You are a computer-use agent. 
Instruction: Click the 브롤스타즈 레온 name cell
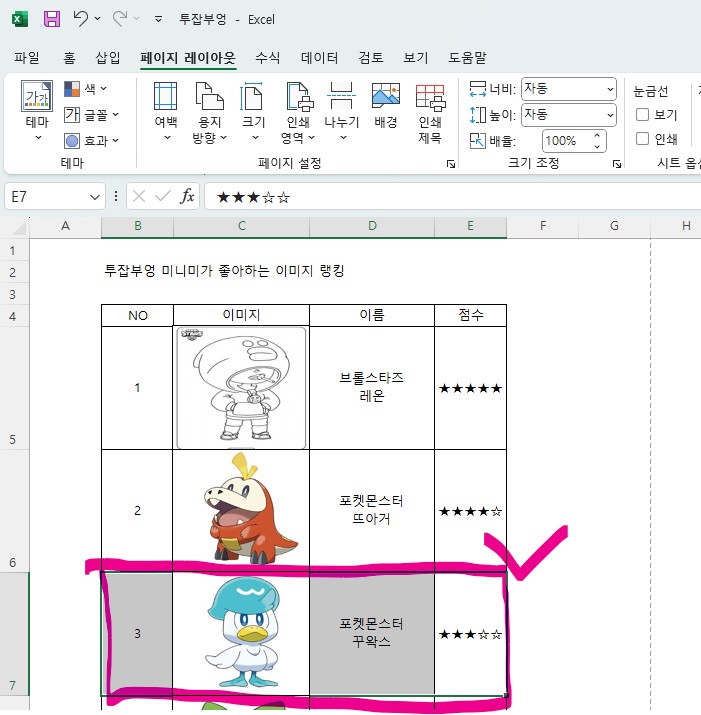[372, 388]
